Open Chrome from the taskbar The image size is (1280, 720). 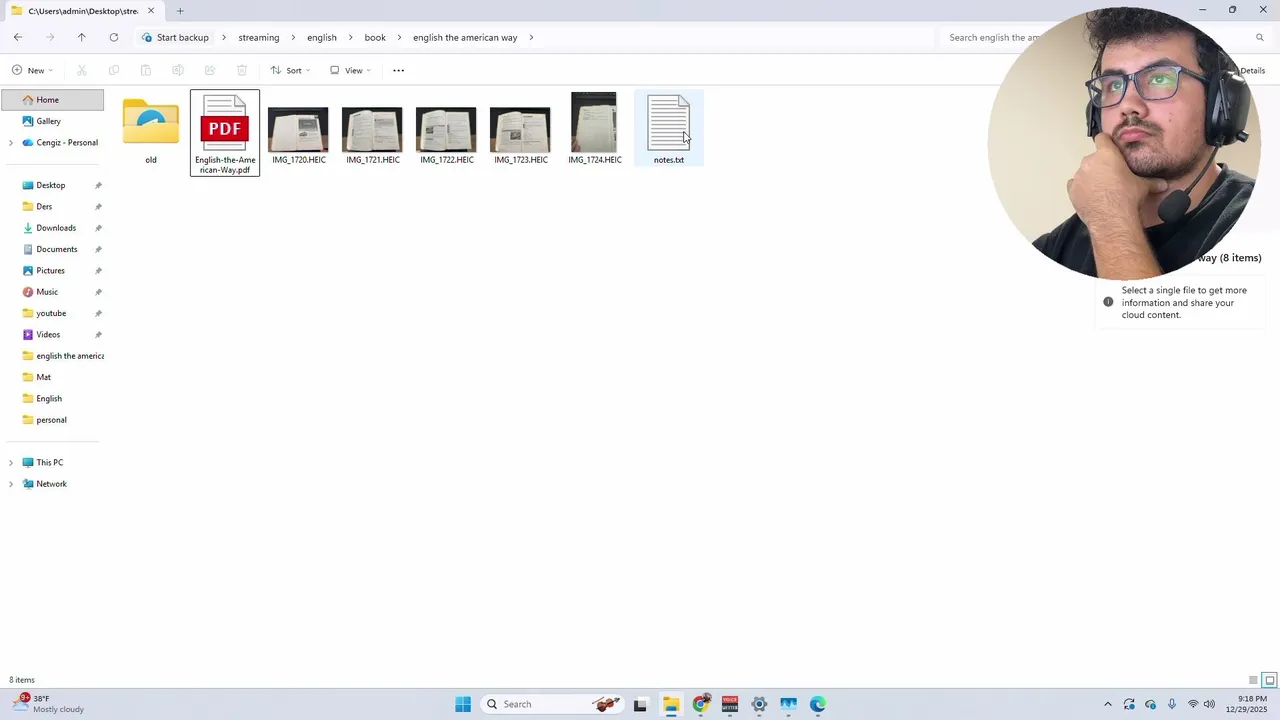pos(701,704)
